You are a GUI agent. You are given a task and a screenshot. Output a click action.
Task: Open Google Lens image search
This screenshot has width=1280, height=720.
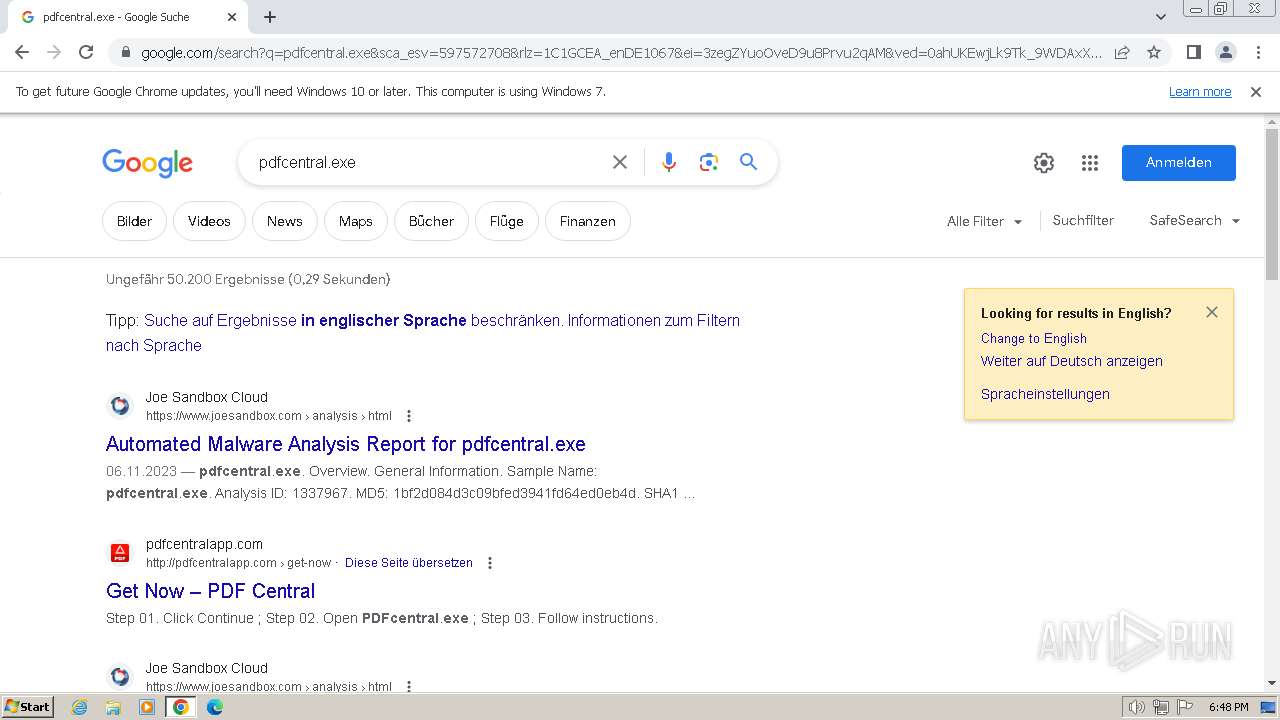click(x=709, y=162)
